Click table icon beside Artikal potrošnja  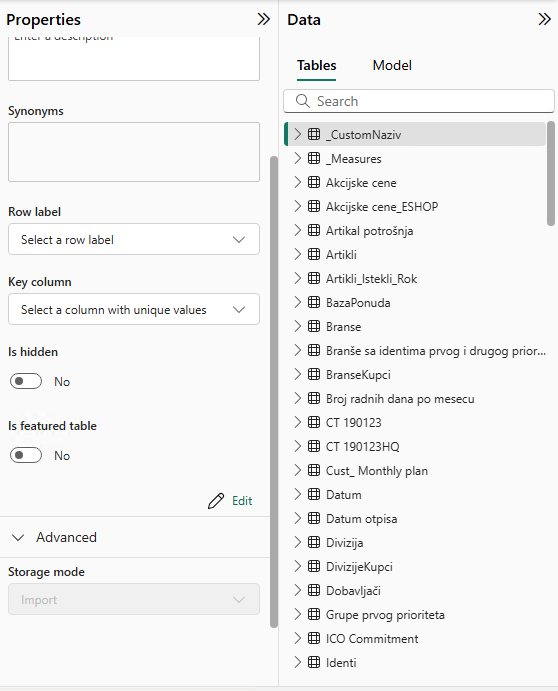click(x=314, y=230)
